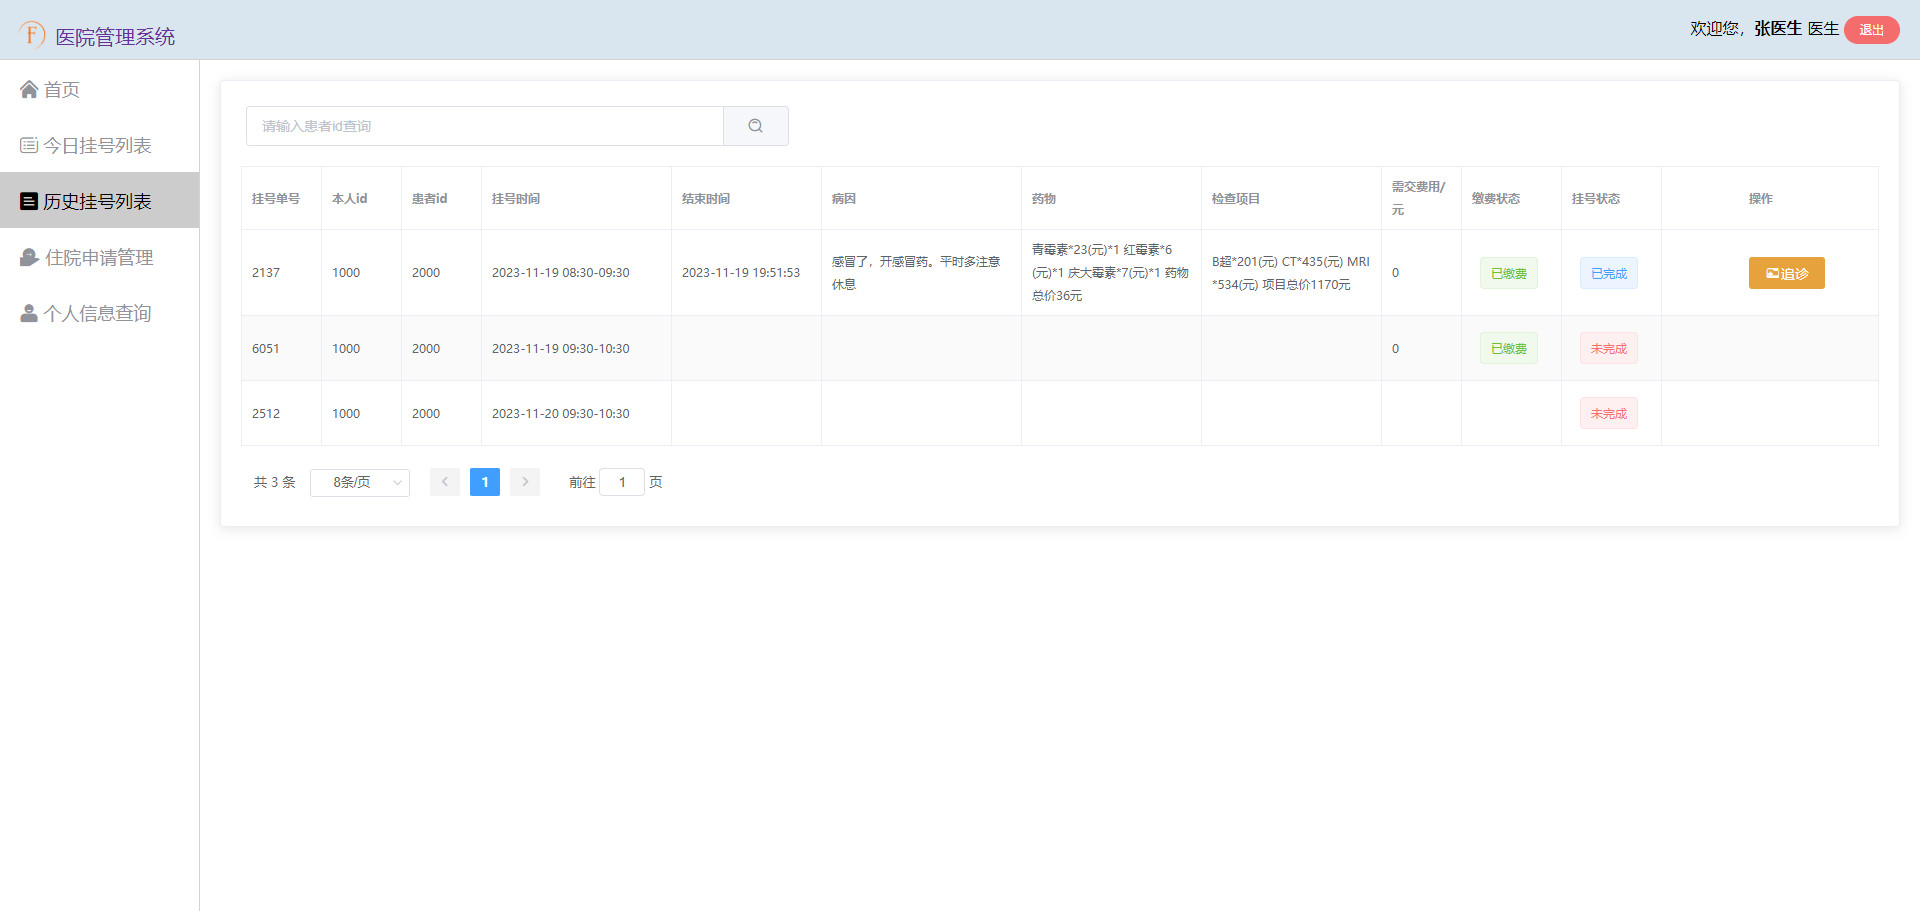Click 共 3 条 total count text
Viewport: 1920px width, 911px height.
274,482
